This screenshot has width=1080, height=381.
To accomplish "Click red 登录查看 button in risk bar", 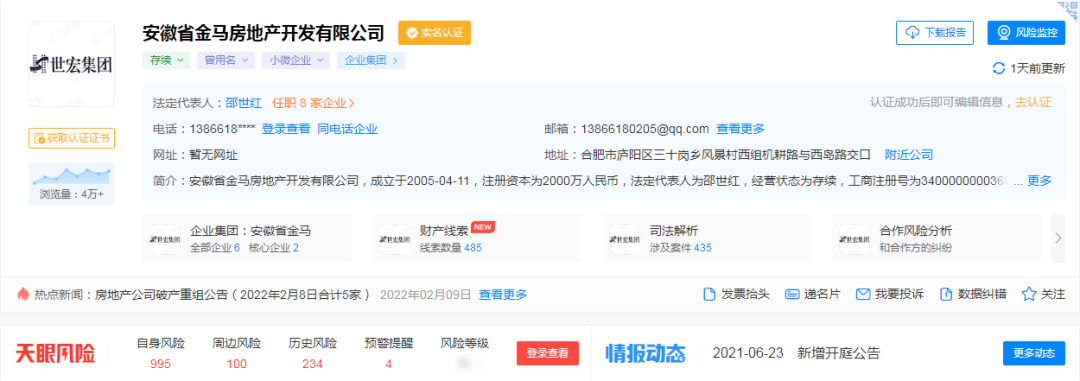I will (548, 353).
